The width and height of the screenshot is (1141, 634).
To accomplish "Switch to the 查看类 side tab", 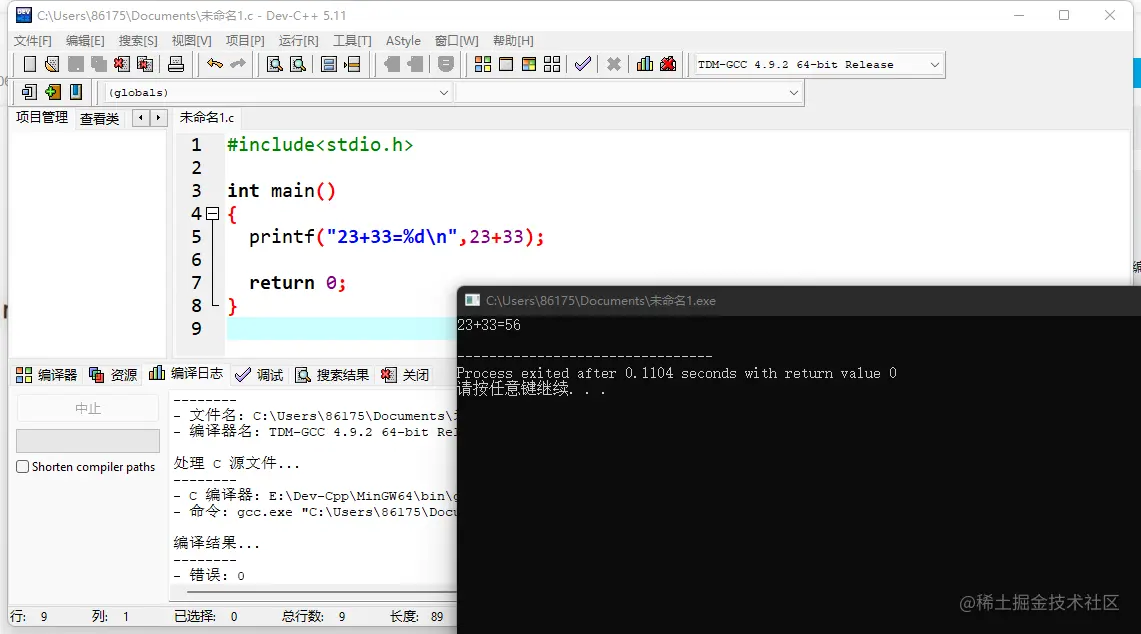I will click(100, 119).
